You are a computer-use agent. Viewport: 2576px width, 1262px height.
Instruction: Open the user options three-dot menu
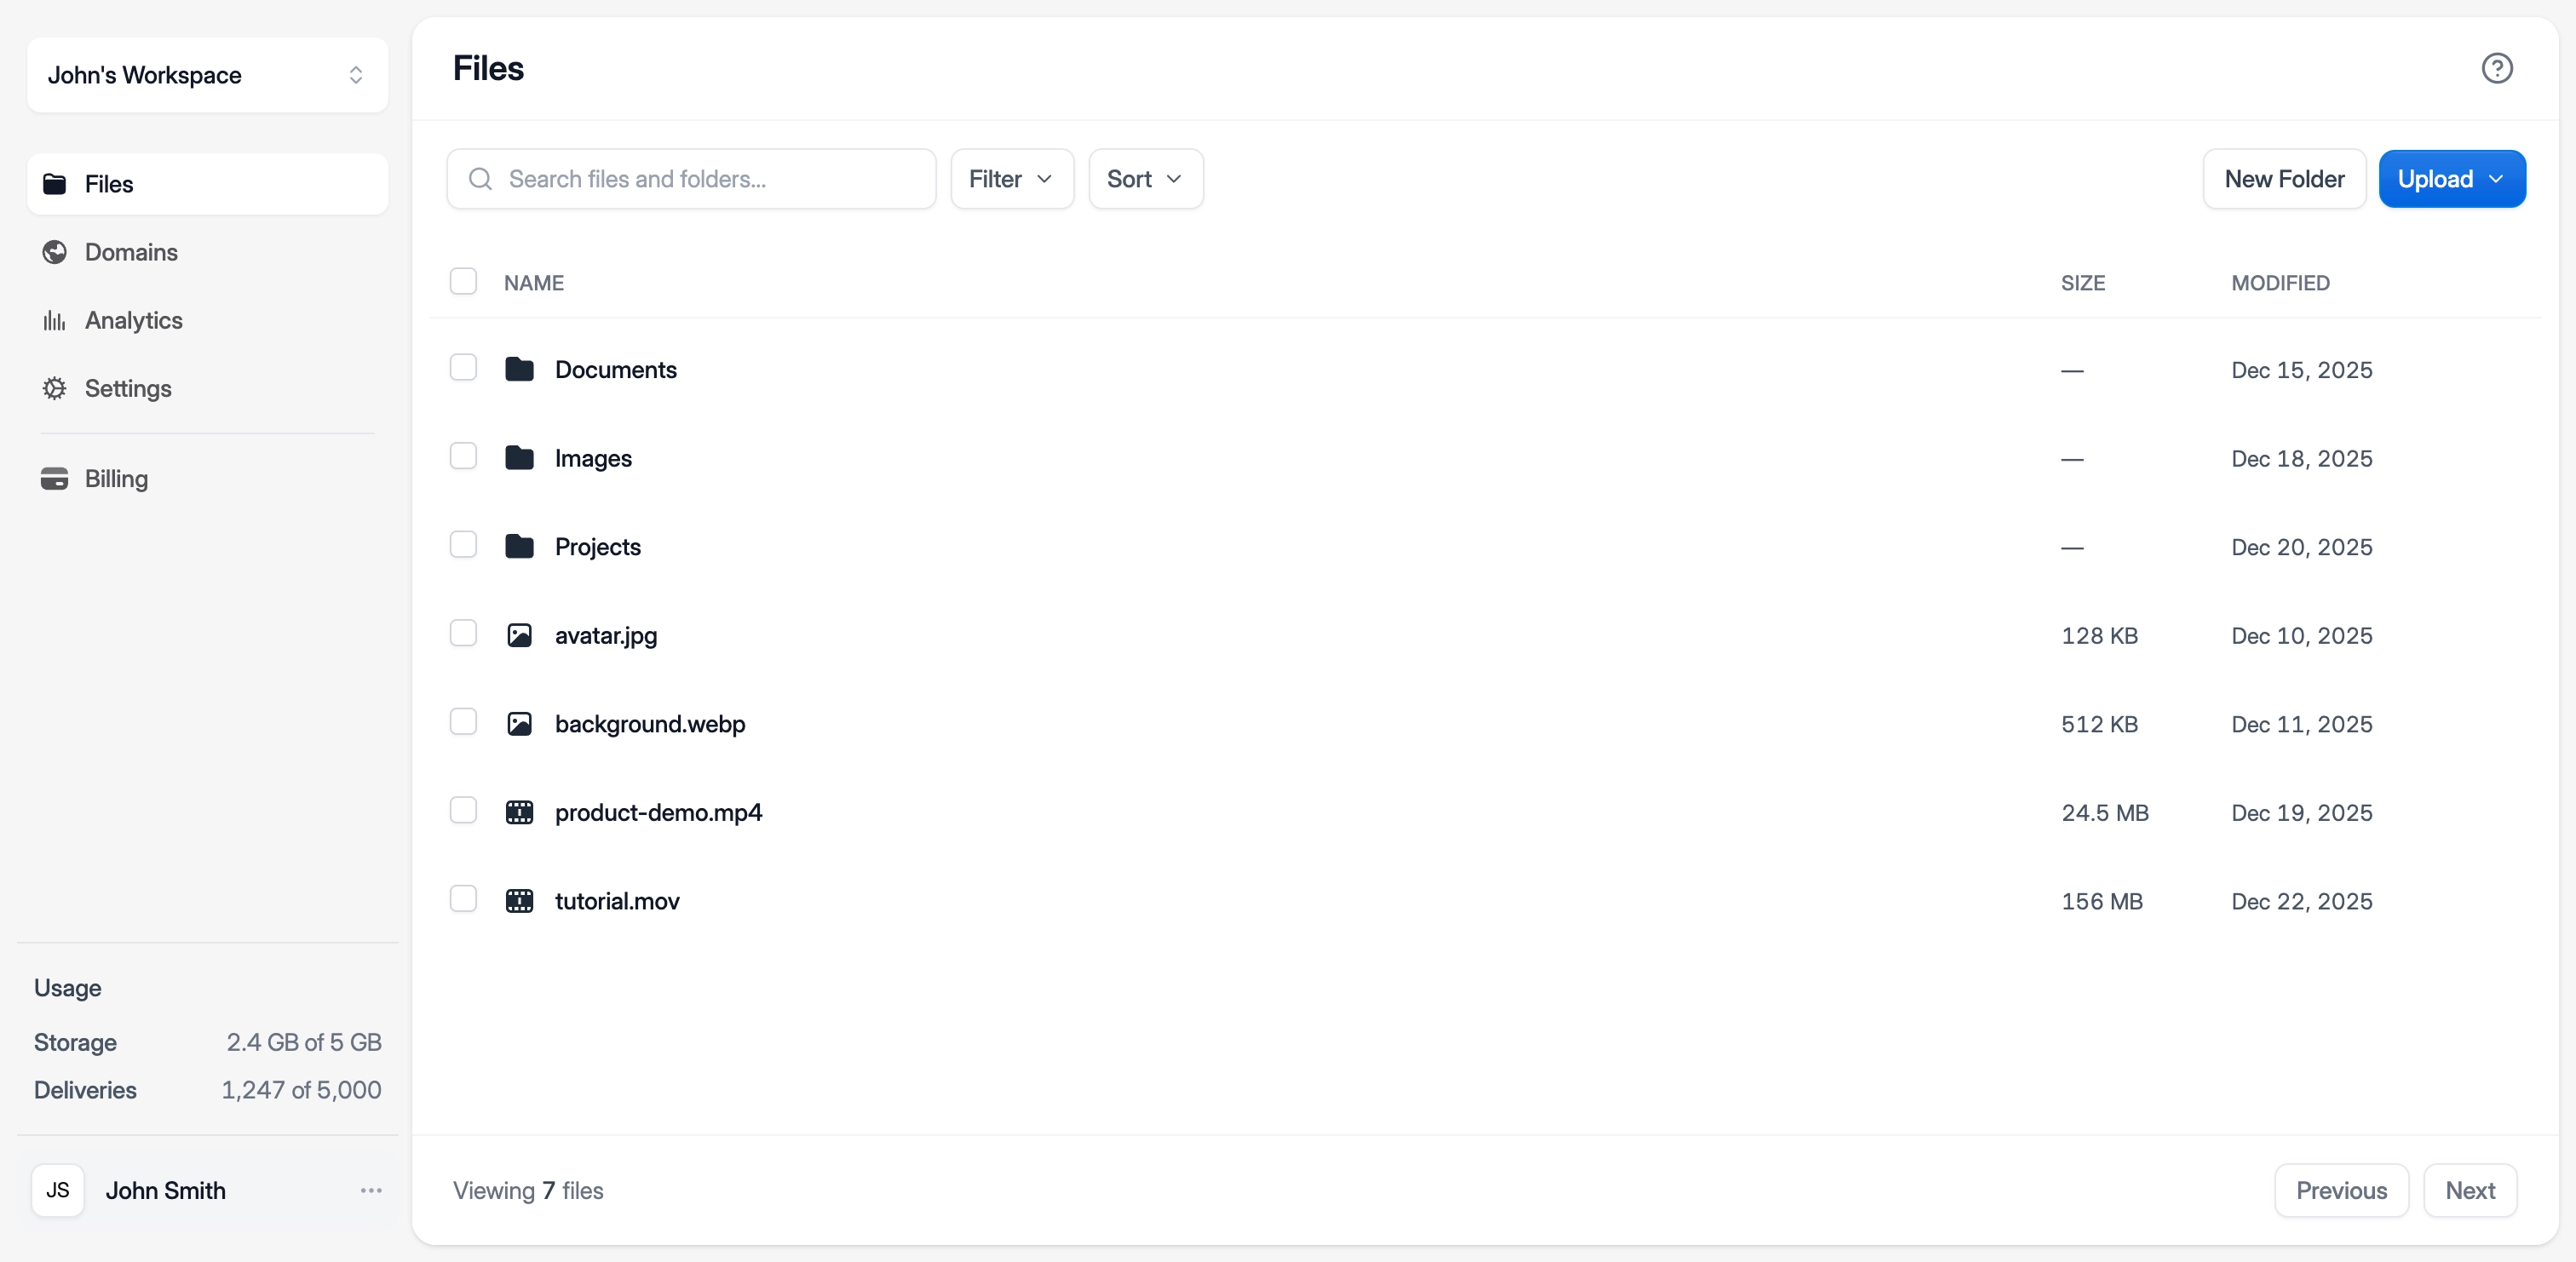tap(371, 1190)
